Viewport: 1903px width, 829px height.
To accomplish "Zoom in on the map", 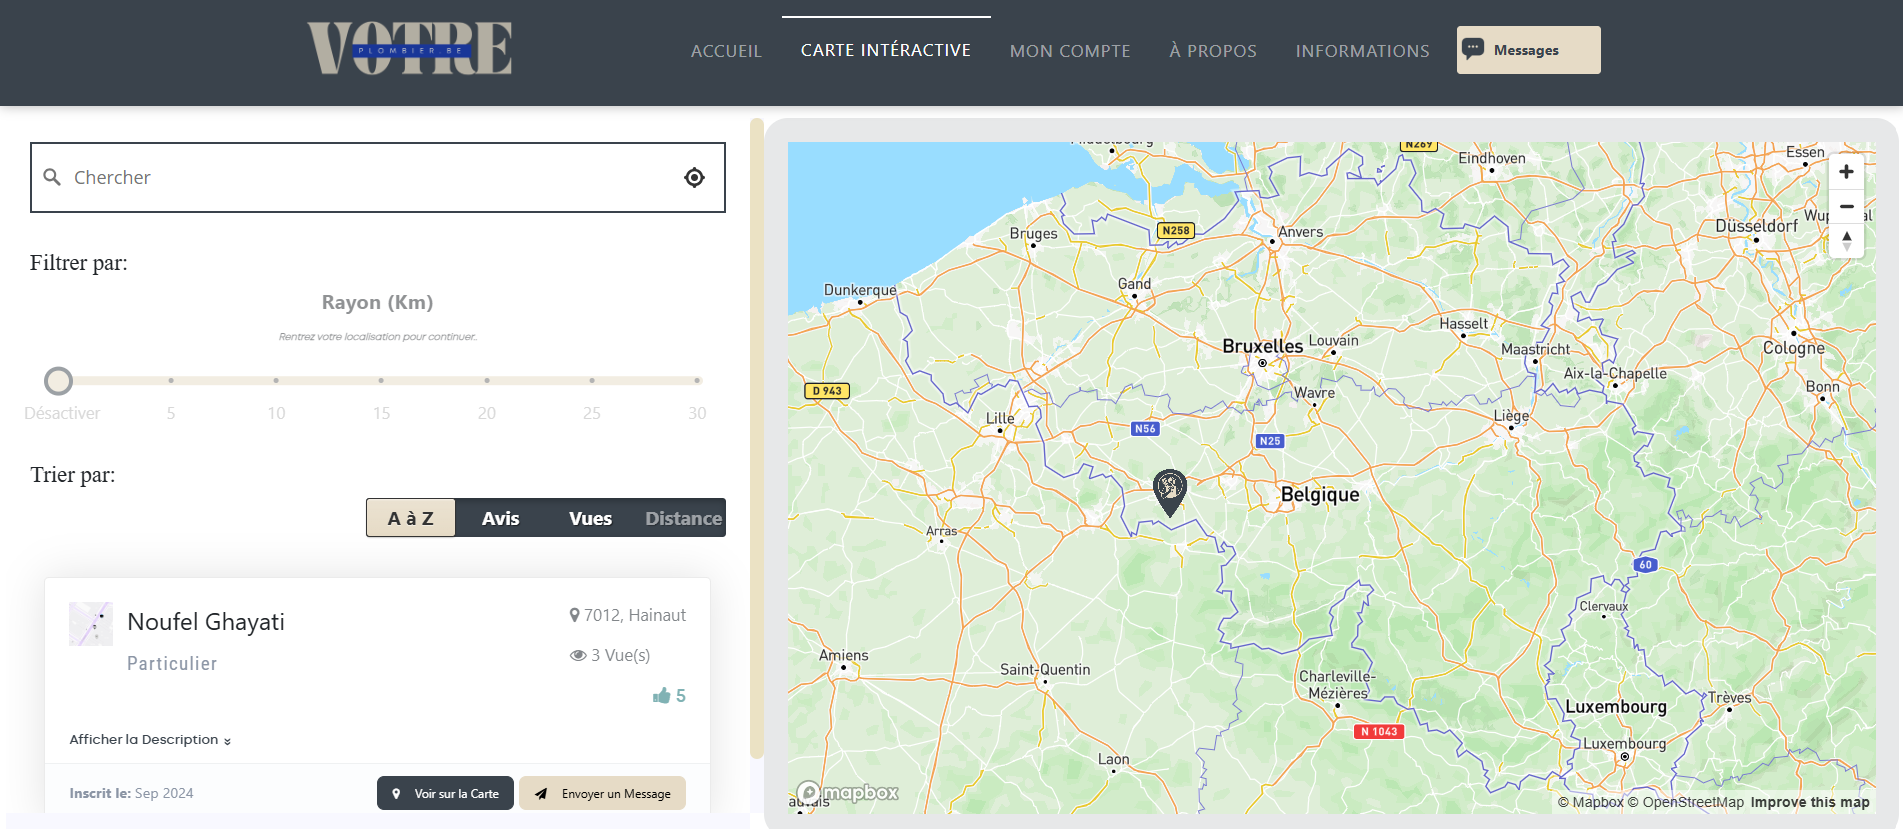I will [x=1846, y=172].
